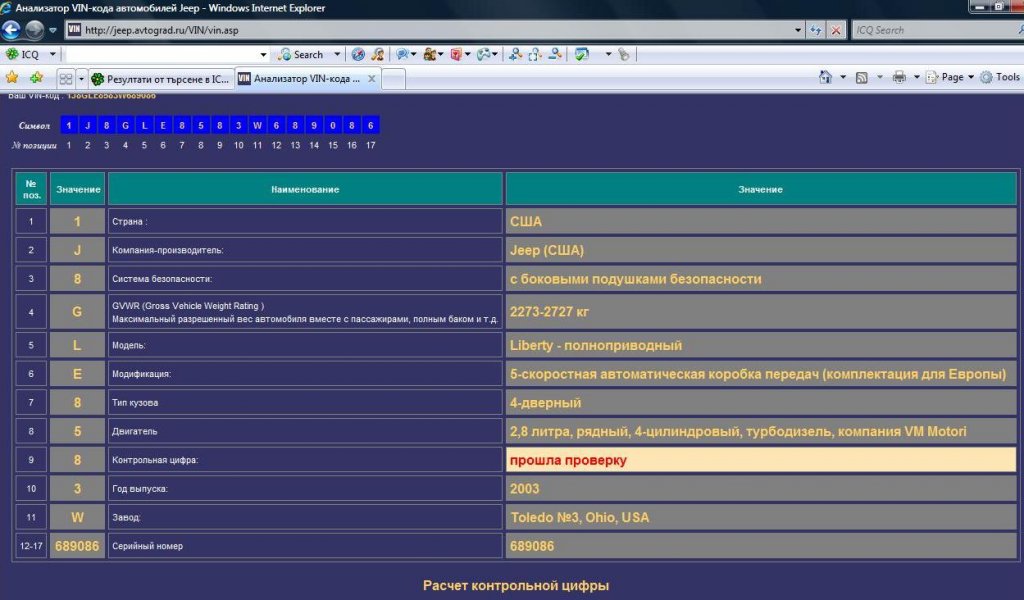Click the 'США' country value
Image resolution: width=1024 pixels, height=600 pixels.
pos(526,222)
